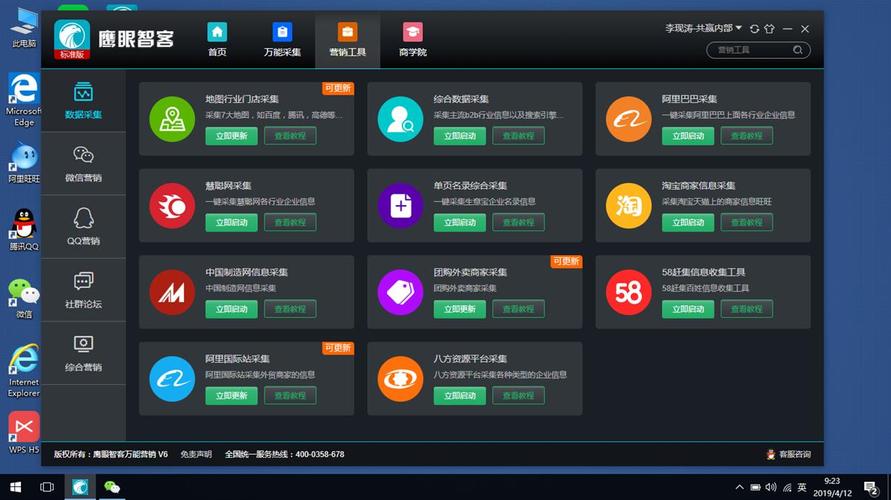Click 立即更新 for 阿里国际站采集

coord(231,395)
